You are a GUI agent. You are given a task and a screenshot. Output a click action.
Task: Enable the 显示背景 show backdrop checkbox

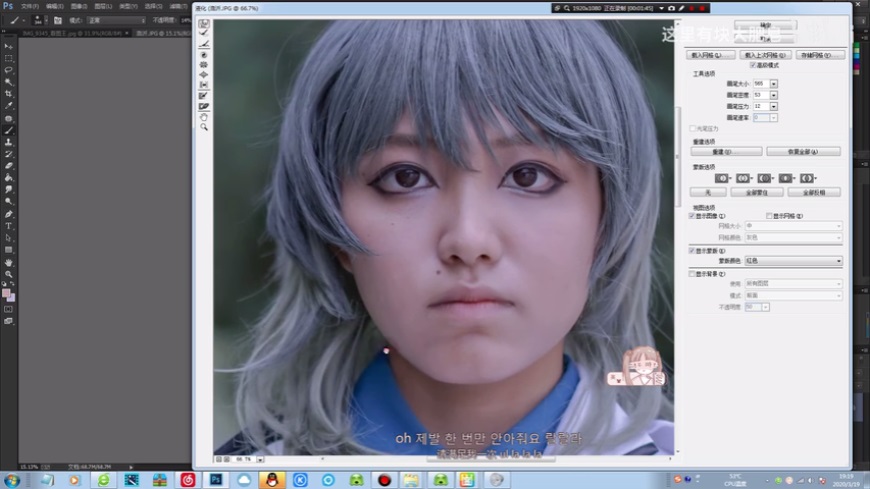pos(692,273)
